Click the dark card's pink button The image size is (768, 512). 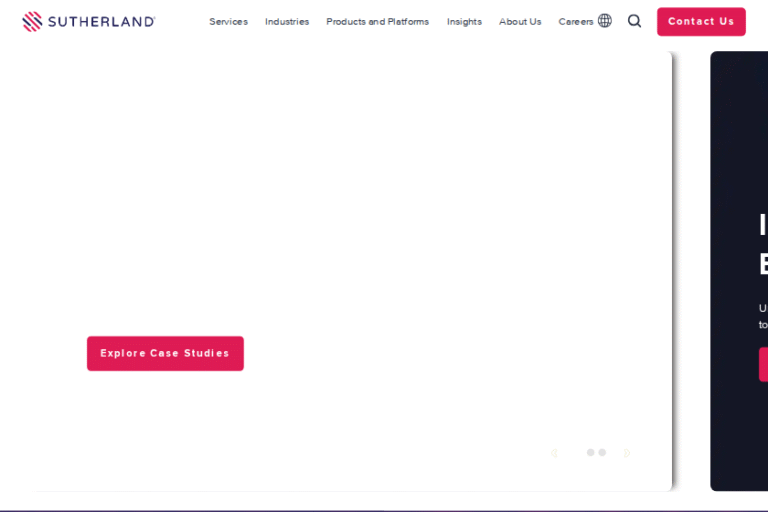[x=763, y=364]
